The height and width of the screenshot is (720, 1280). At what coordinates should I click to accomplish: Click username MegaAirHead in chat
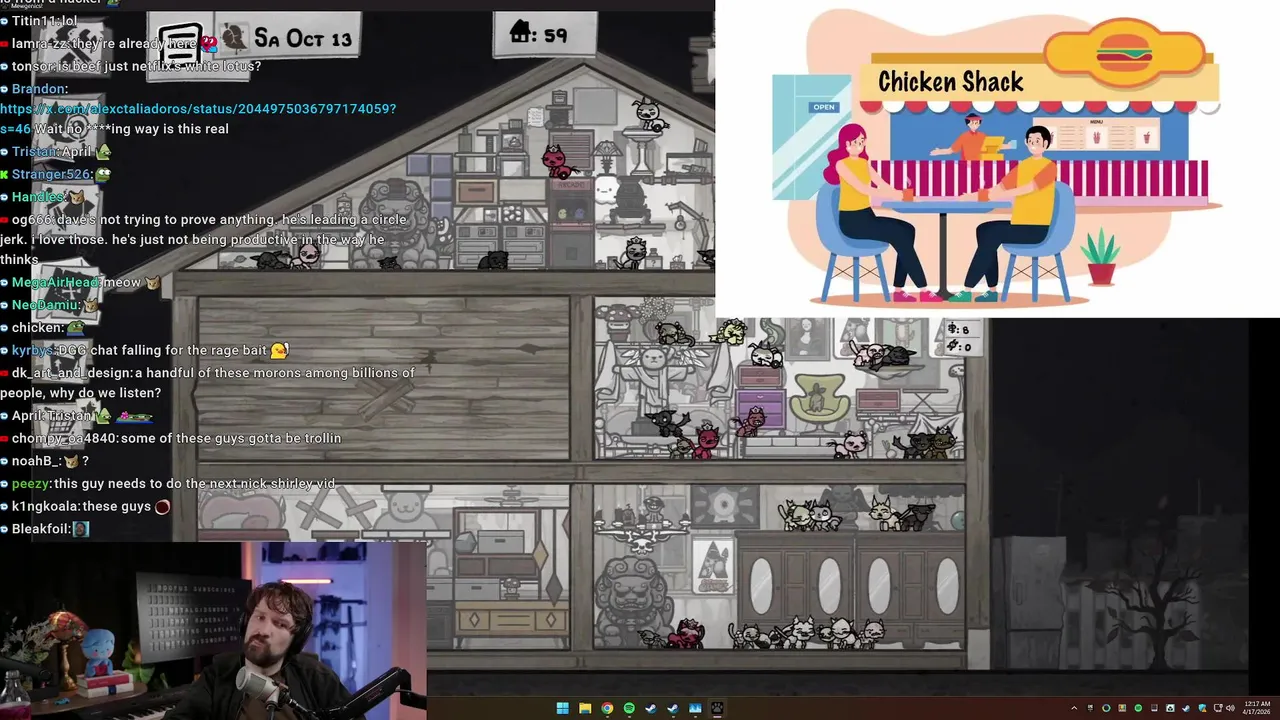[56, 282]
